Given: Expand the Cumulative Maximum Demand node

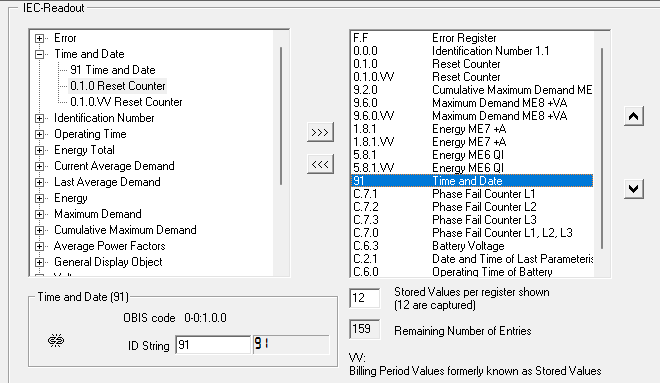Looking at the screenshot, I should tap(39, 230).
